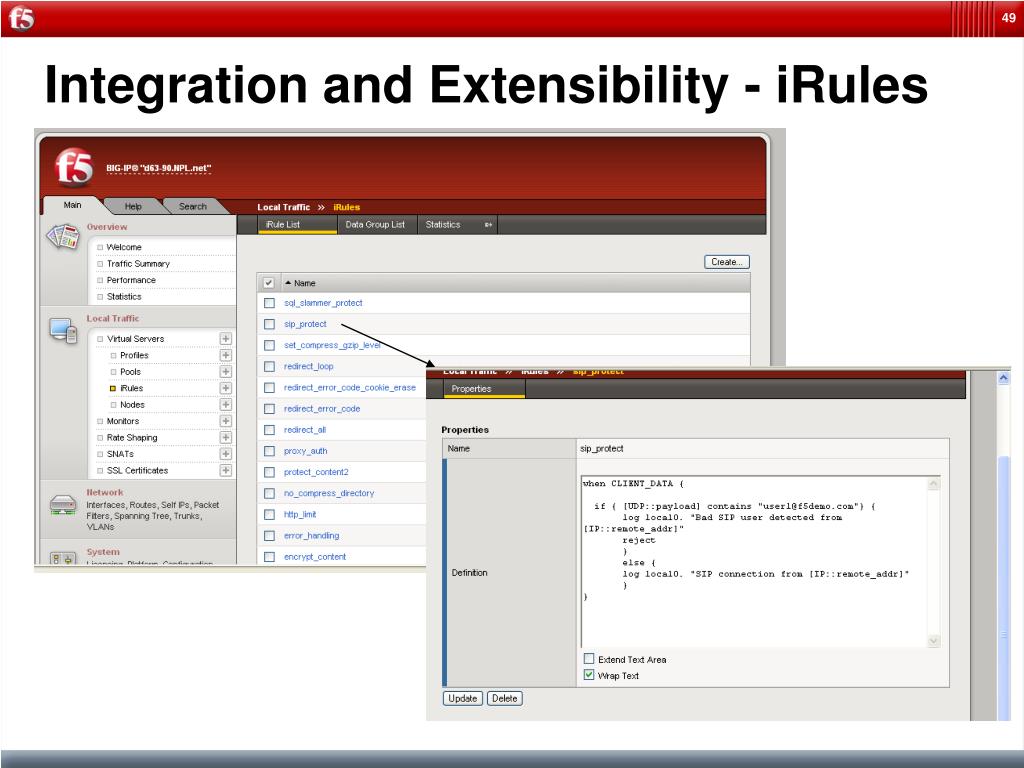Click the Definition text area scroll down arrow
The width and height of the screenshot is (1024, 768).
pyautogui.click(x=933, y=641)
